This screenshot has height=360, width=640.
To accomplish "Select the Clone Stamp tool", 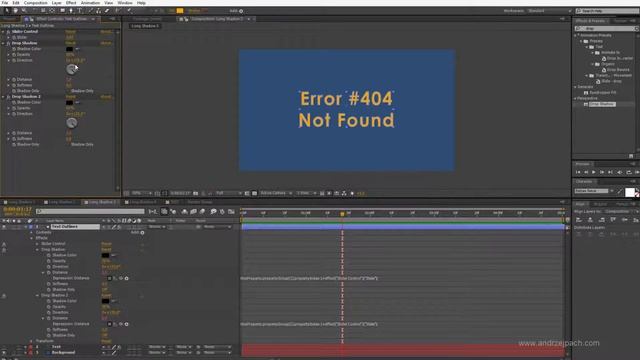I will point(98,11).
